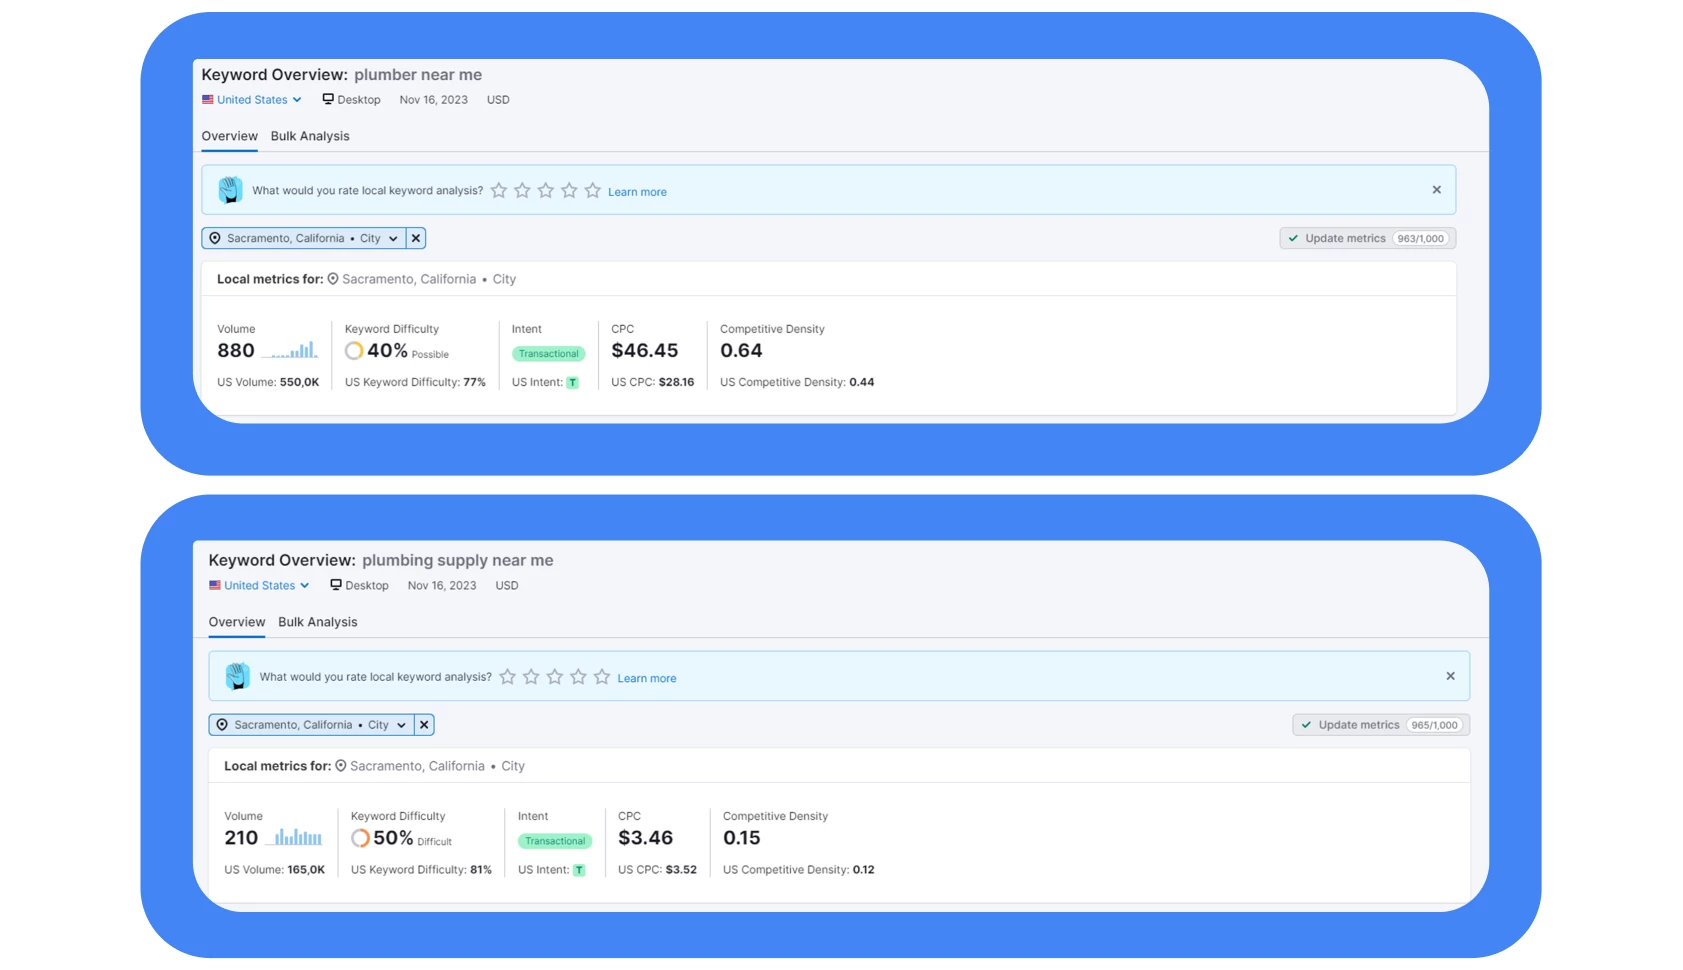The image size is (1683, 970).
Task: Rate one star in plumber near me panel
Action: [499, 190]
